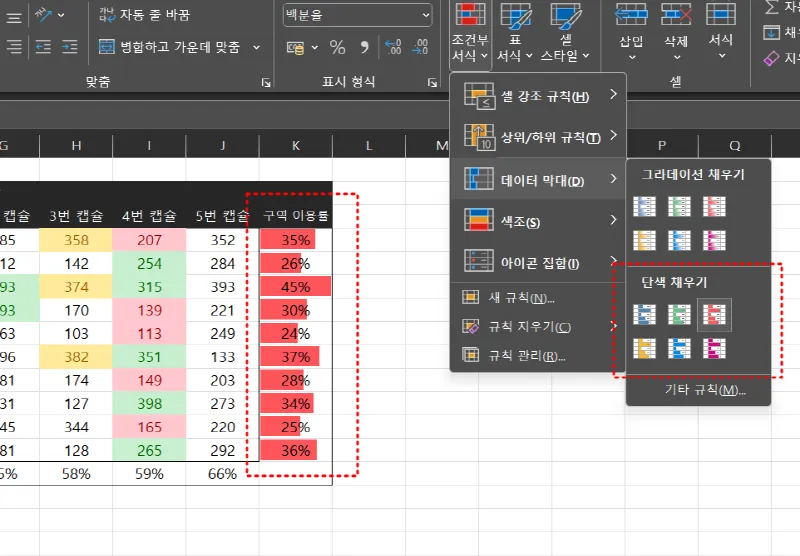Click the 4번 캡슐 header cell
The image size is (800, 556).
(x=149, y=216)
